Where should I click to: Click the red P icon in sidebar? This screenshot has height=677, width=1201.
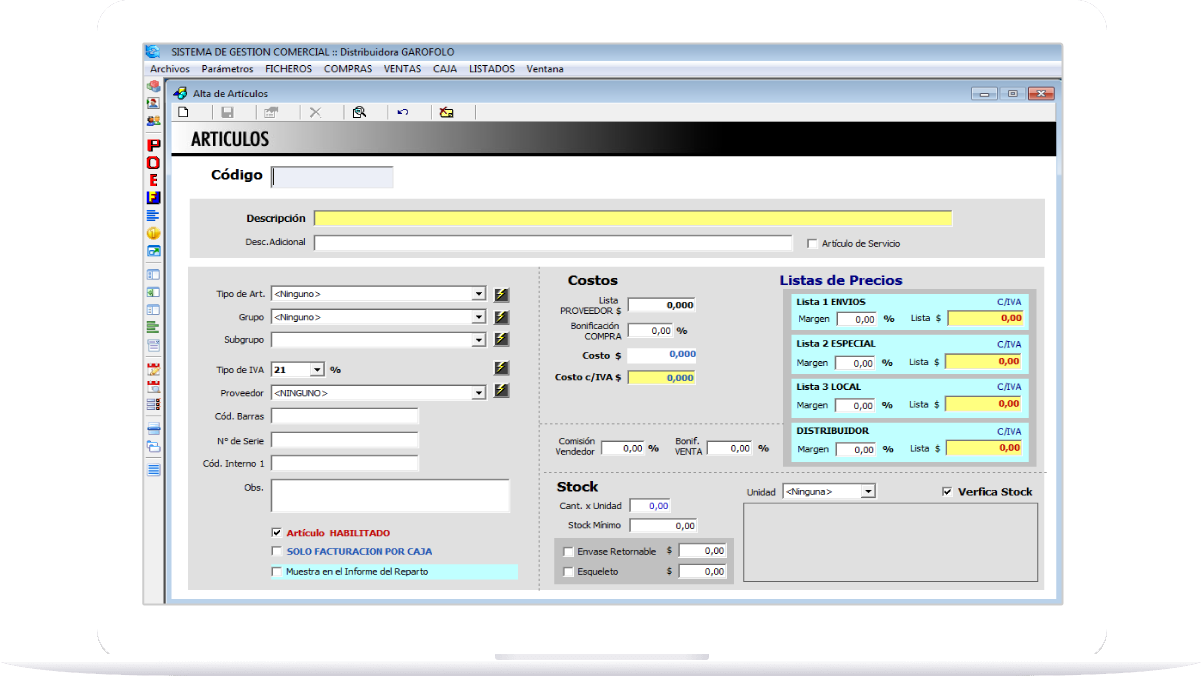pos(153,146)
